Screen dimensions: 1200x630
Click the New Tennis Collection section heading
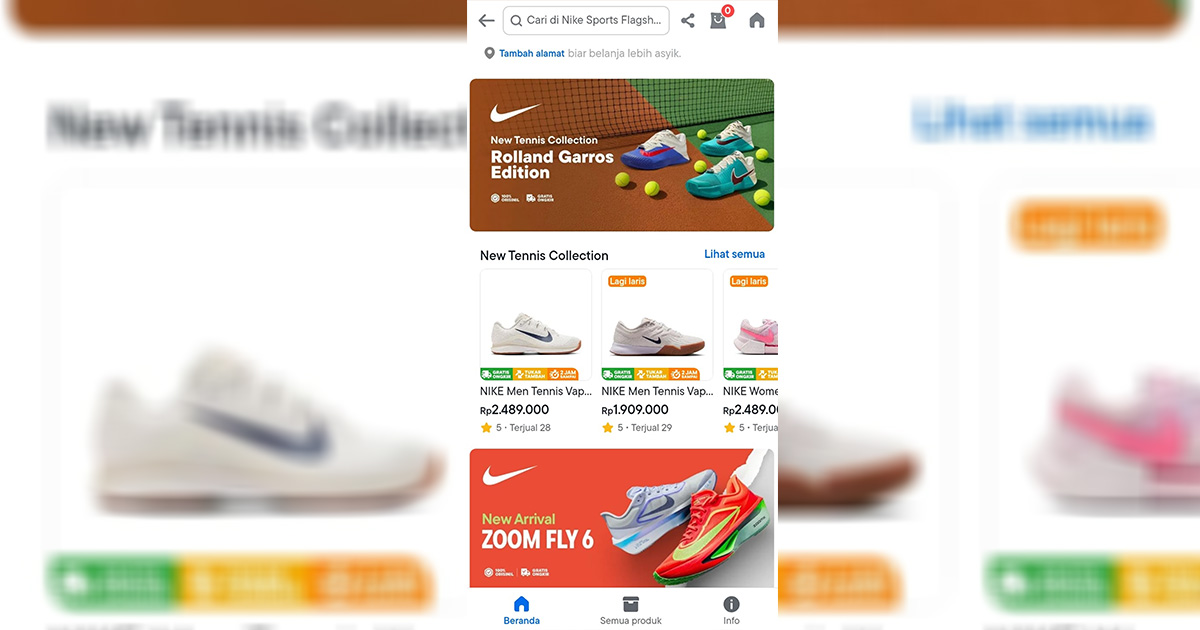544,255
